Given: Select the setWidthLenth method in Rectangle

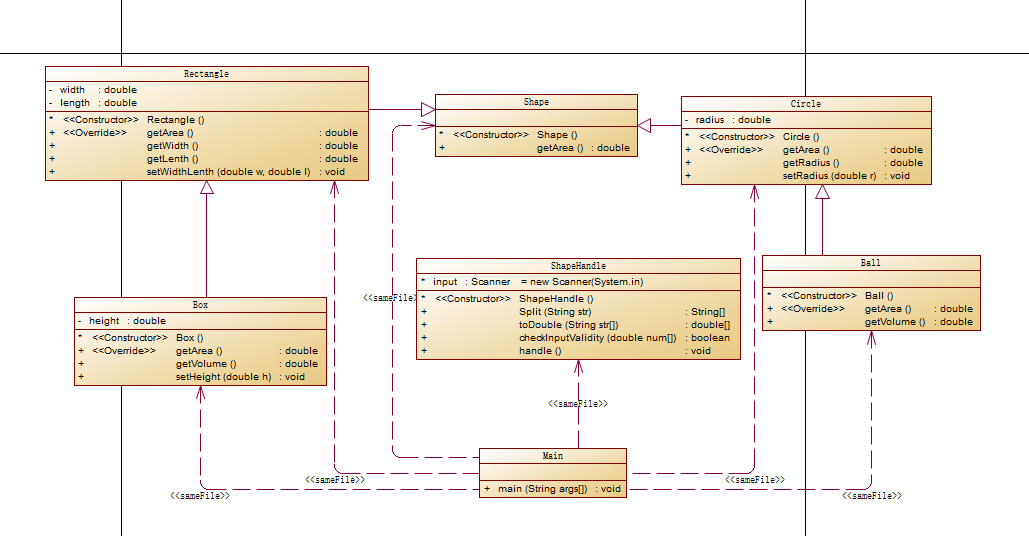Looking at the screenshot, I should [228, 172].
